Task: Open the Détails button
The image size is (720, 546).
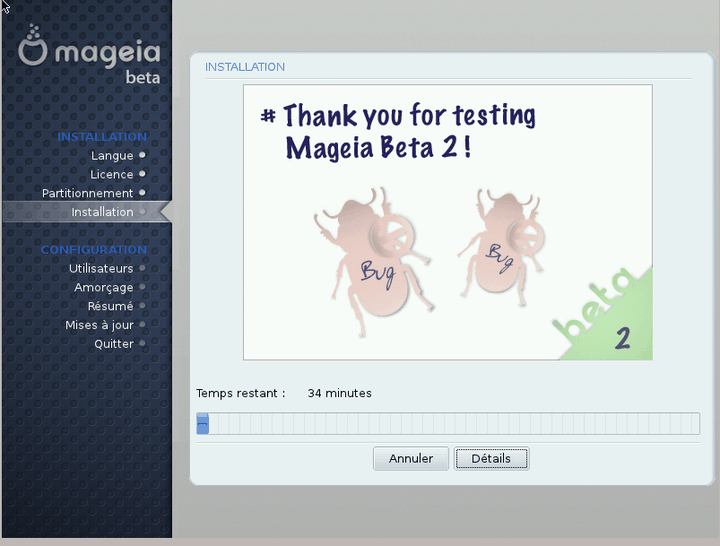Action: 491,458
